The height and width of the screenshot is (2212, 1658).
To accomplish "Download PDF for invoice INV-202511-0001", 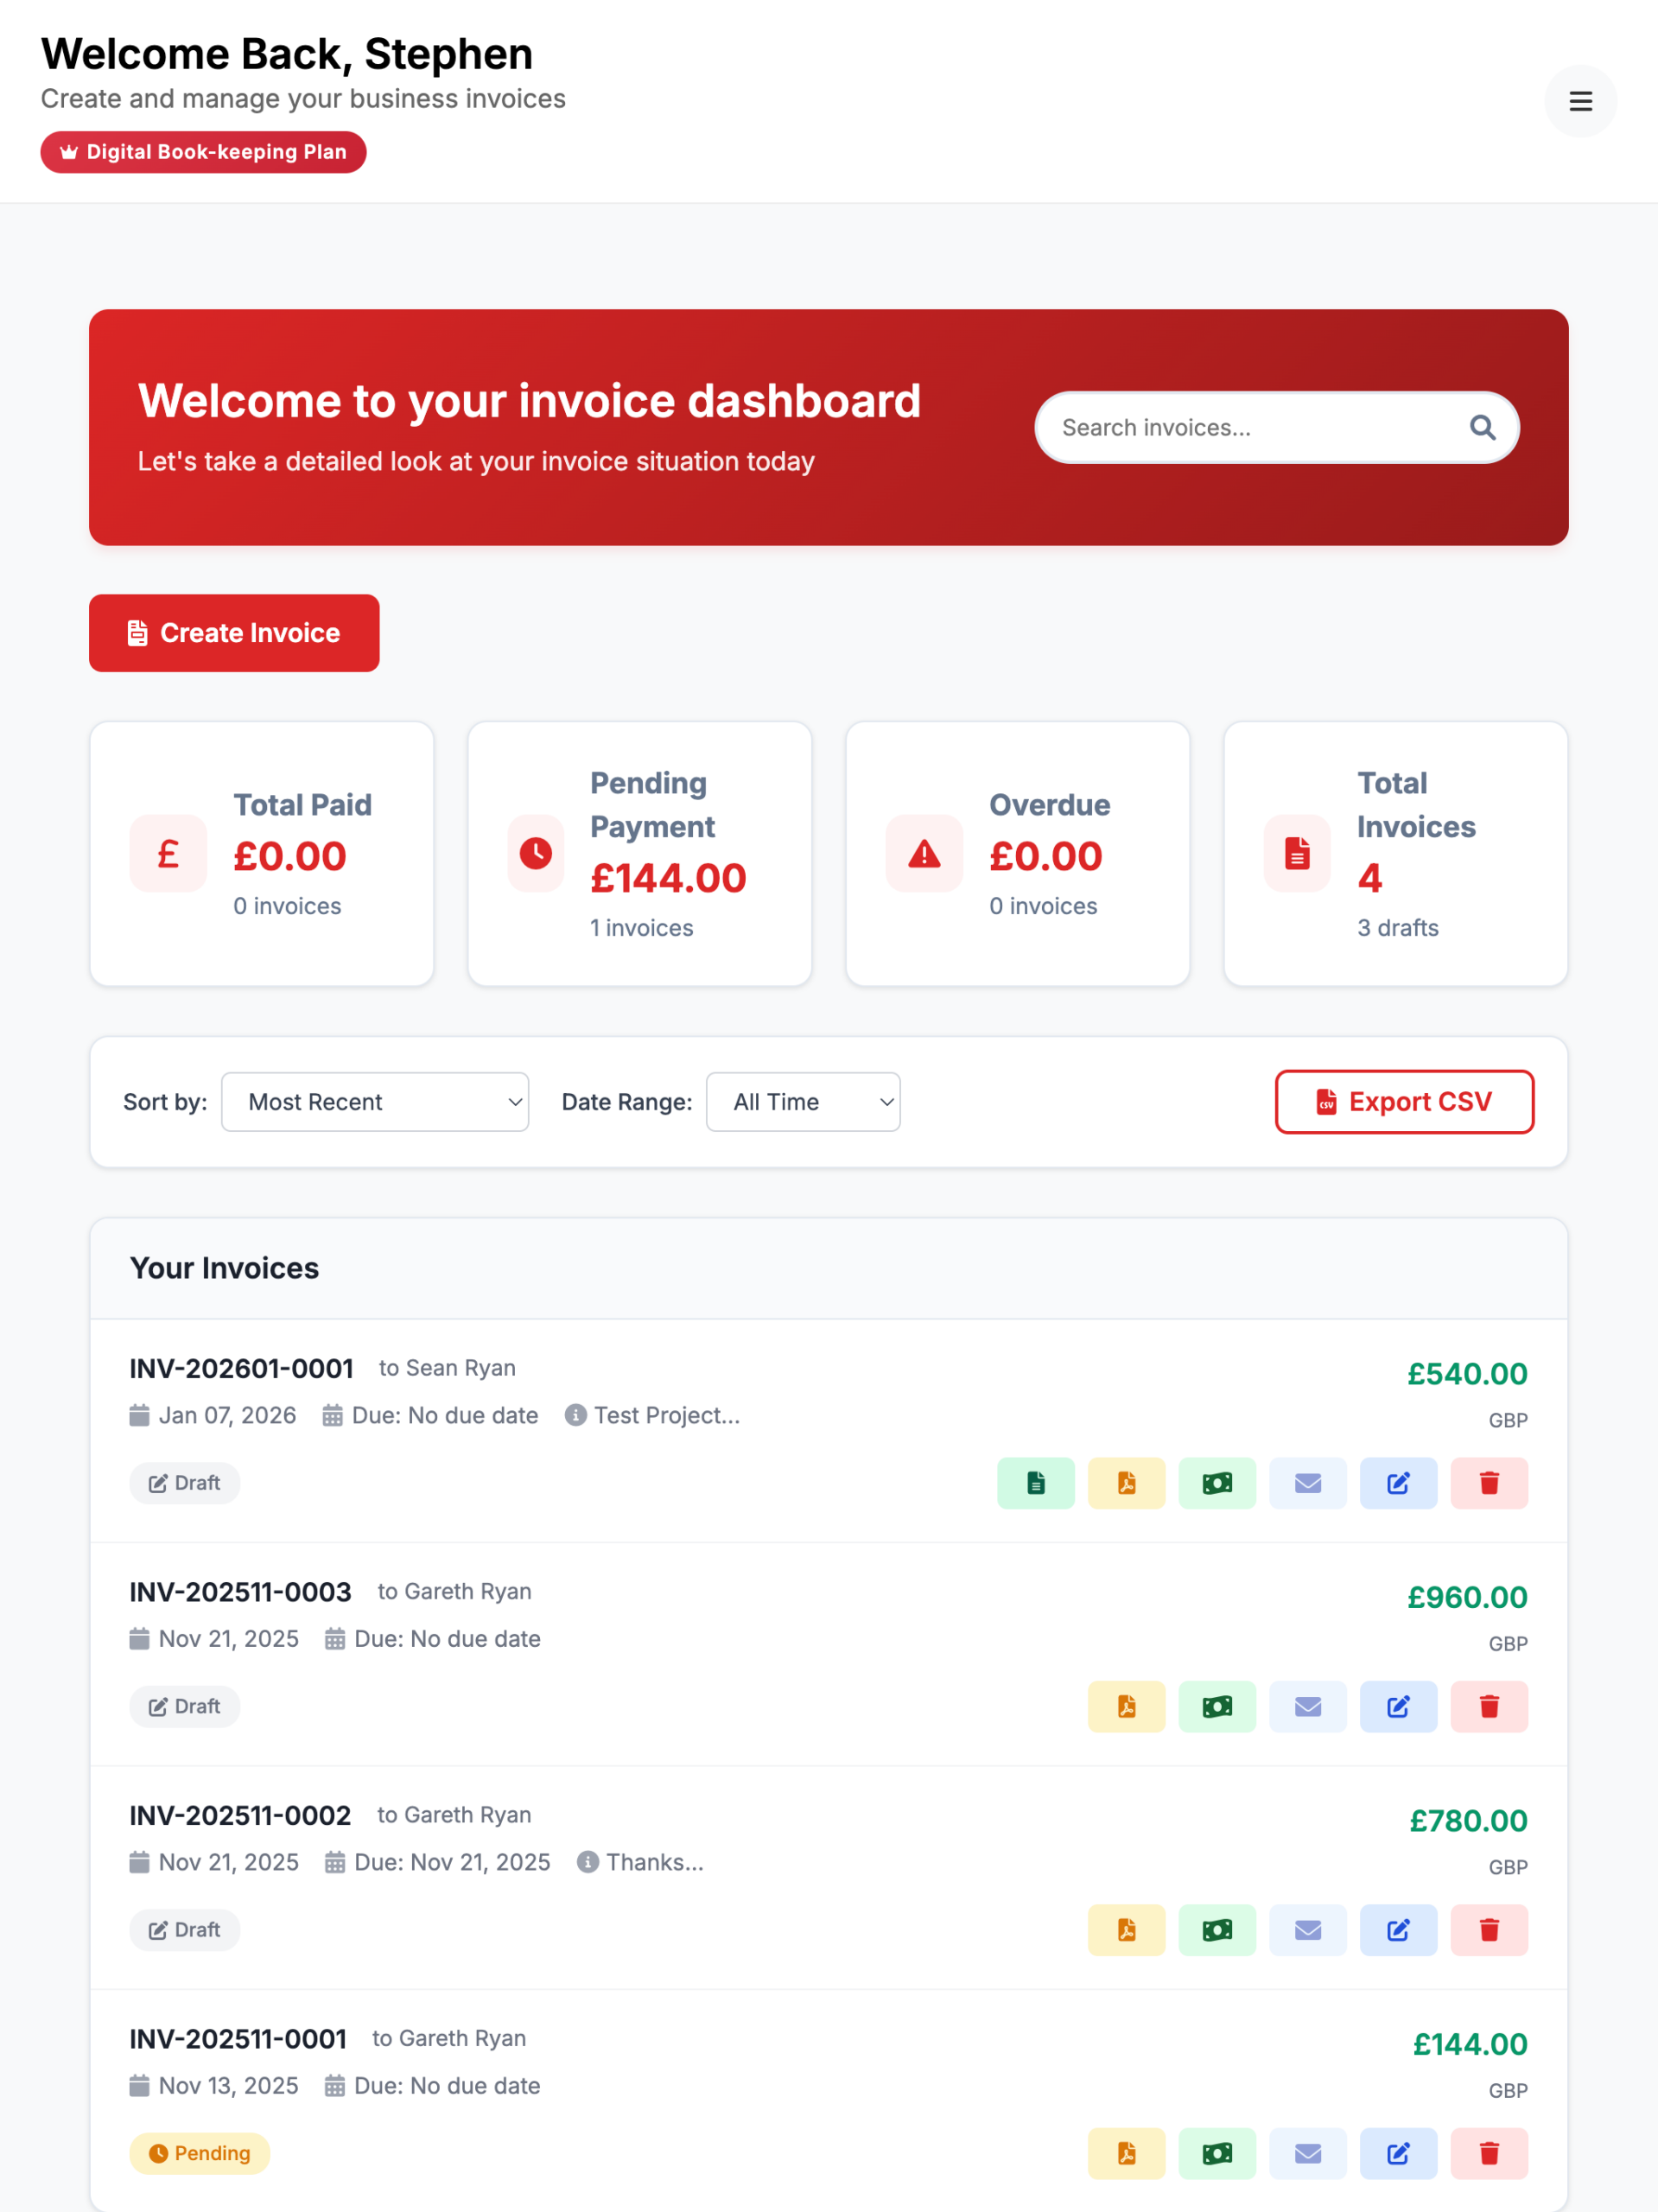I will 1126,2153.
